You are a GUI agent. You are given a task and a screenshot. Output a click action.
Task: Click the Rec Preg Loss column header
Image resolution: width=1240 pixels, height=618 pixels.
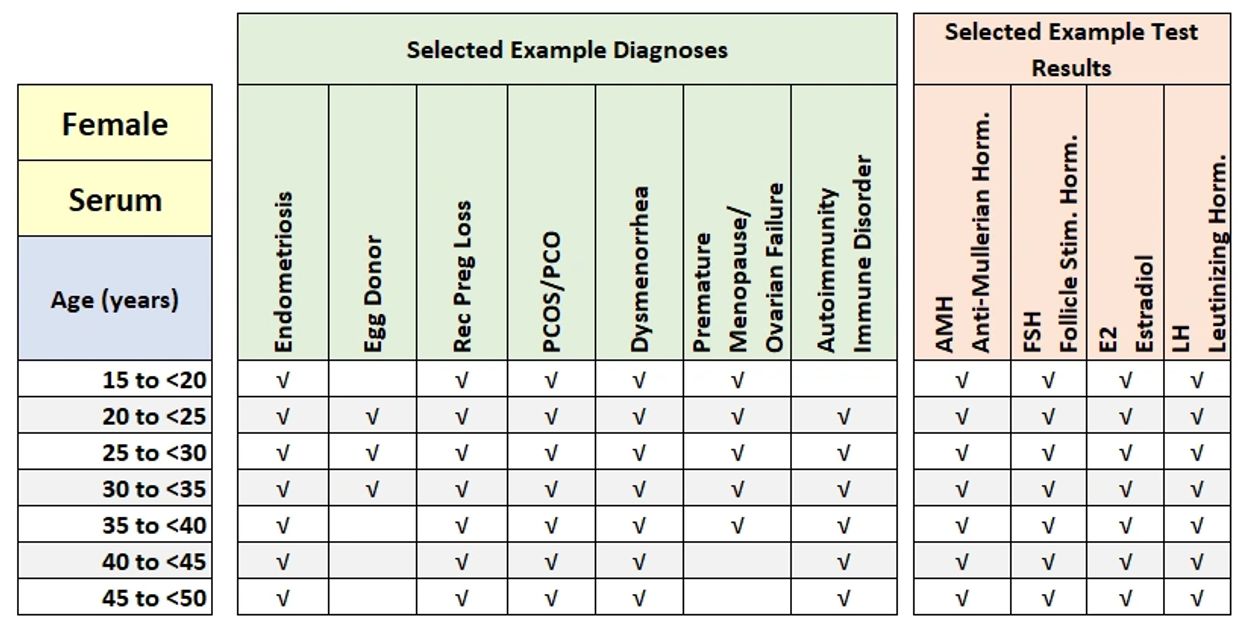pos(461,276)
